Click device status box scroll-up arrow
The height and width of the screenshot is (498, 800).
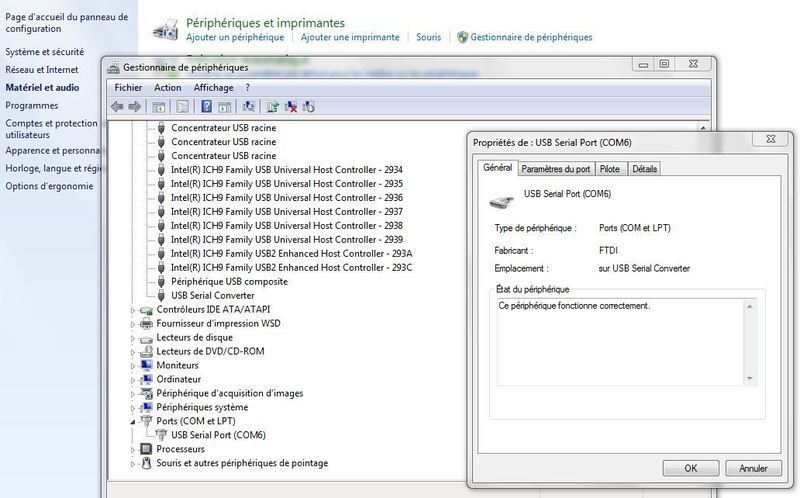(749, 306)
